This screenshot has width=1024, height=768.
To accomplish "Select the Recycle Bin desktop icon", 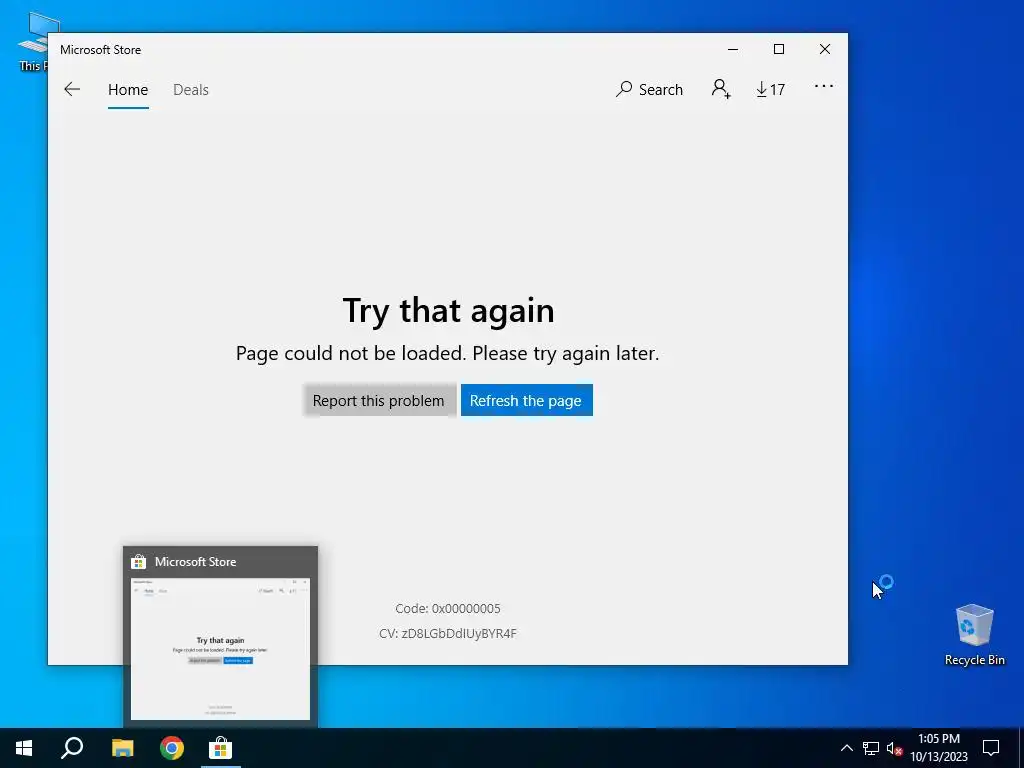I will point(974,634).
